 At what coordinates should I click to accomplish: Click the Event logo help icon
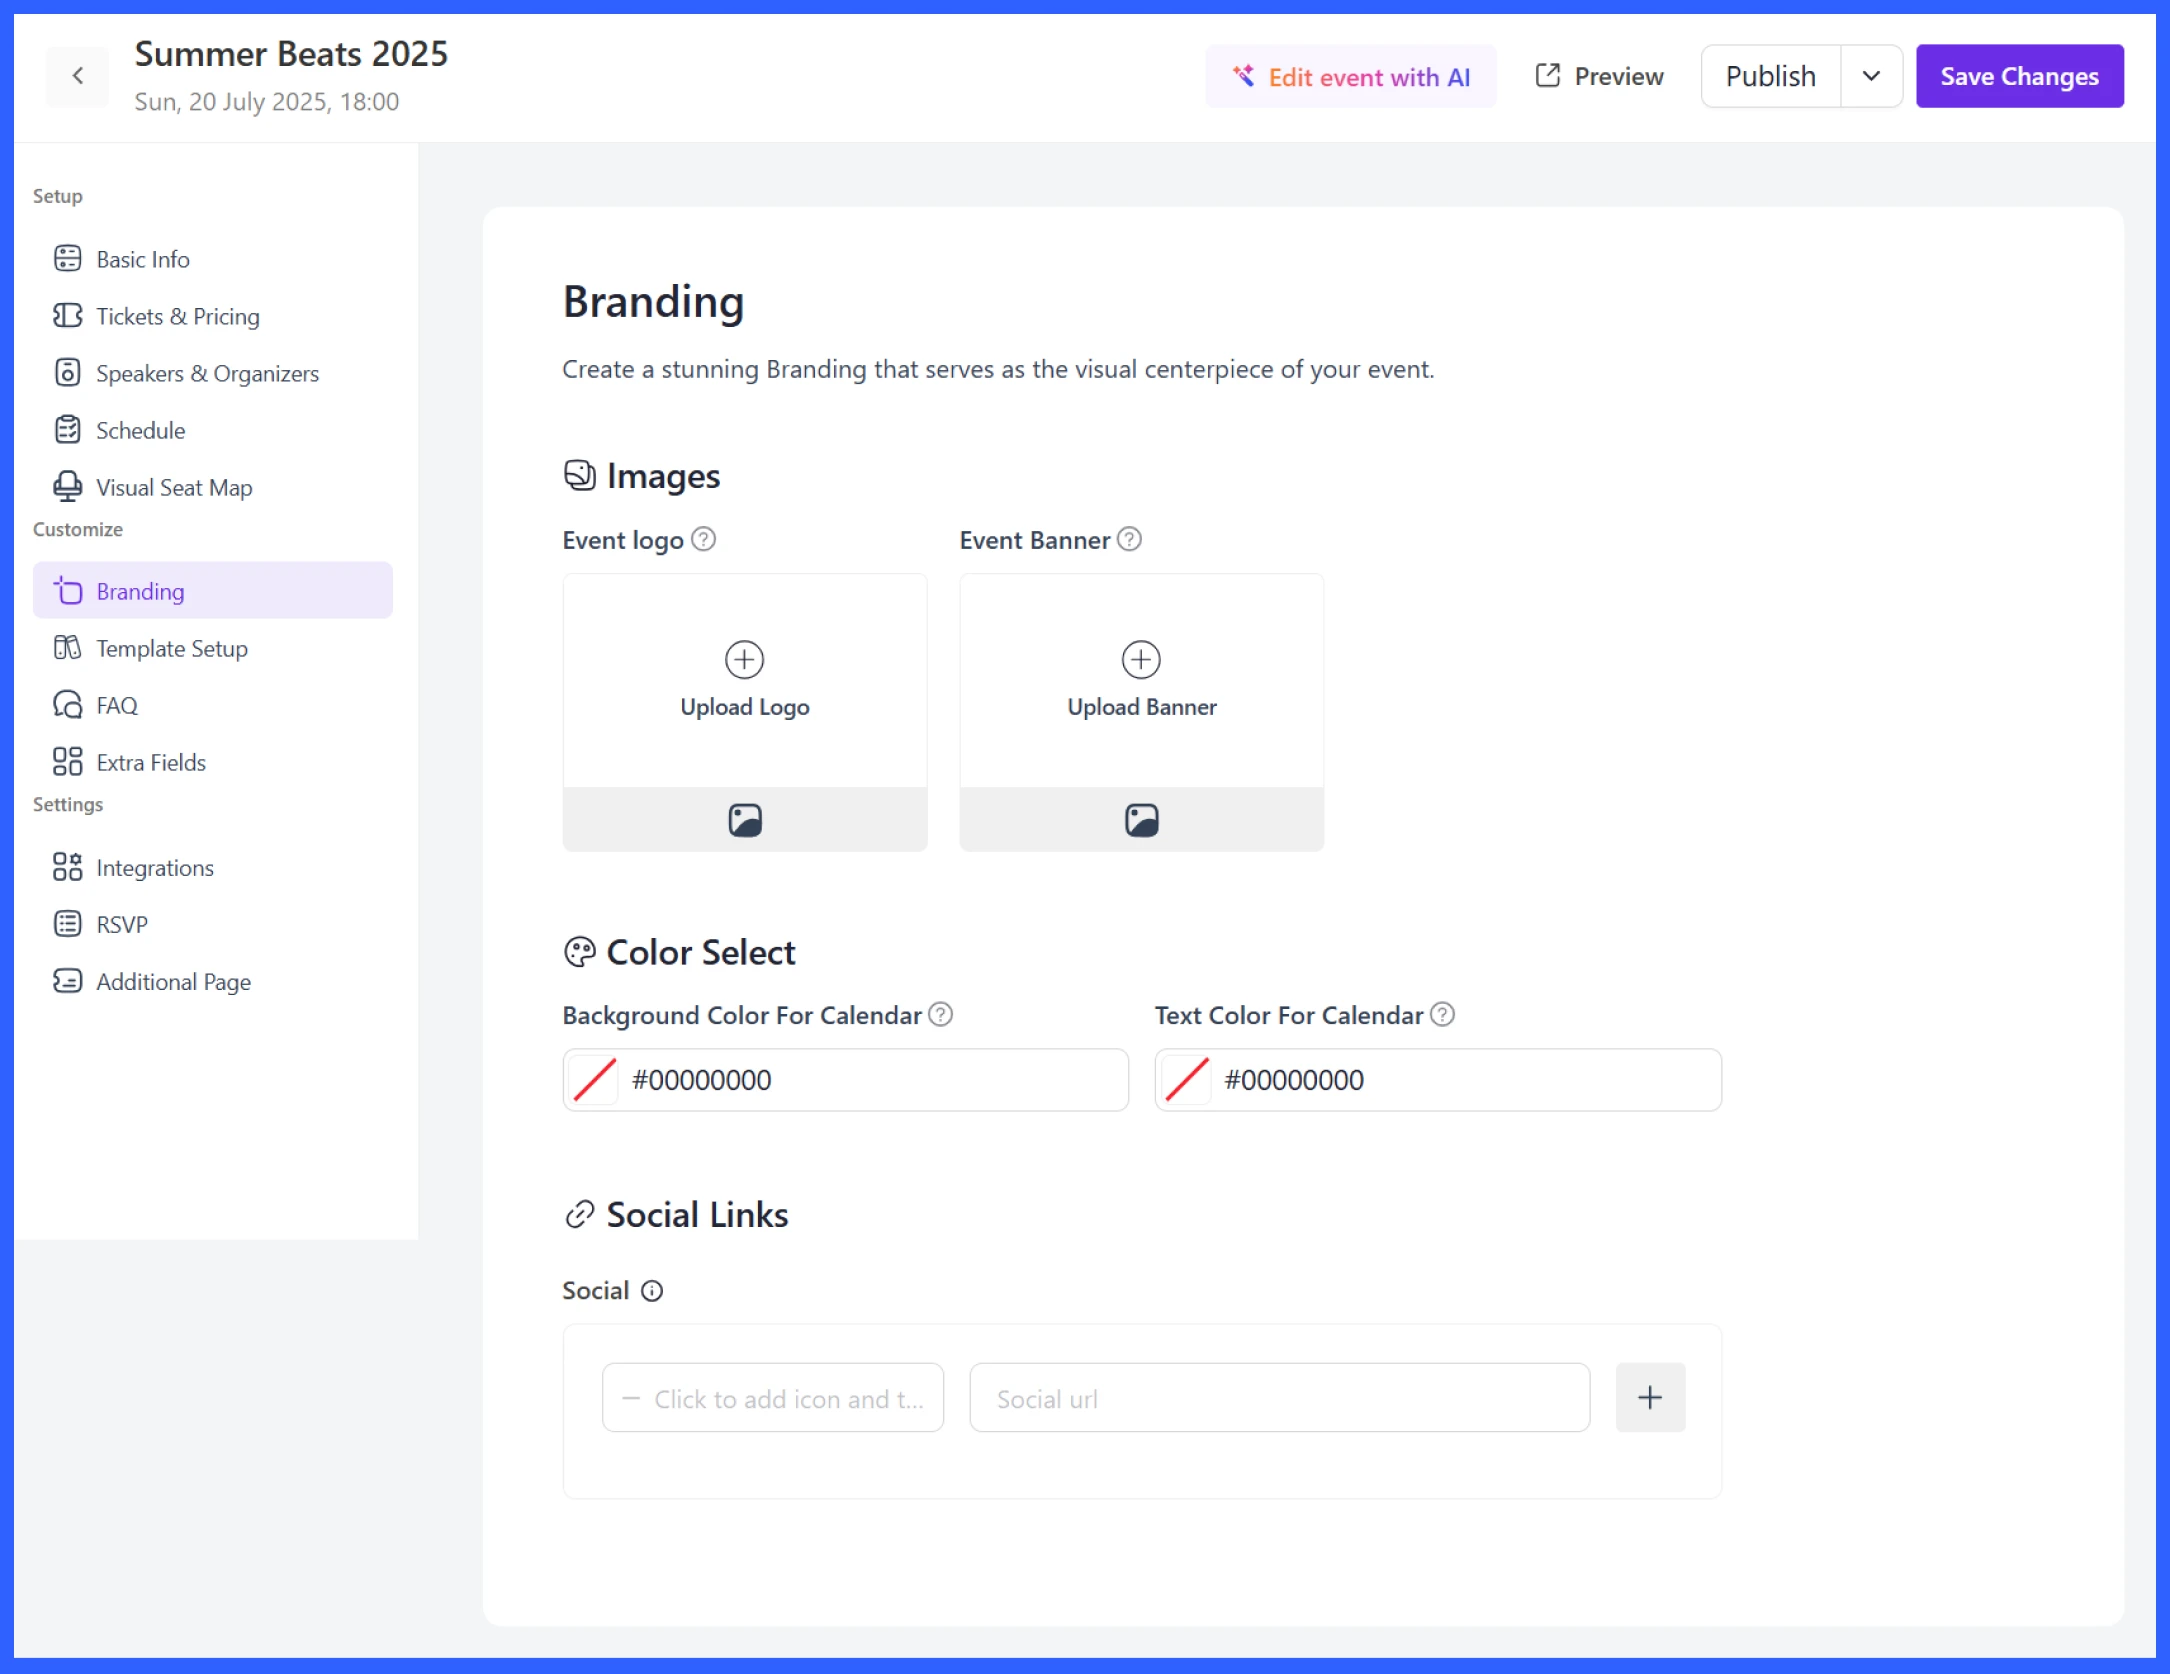704,540
